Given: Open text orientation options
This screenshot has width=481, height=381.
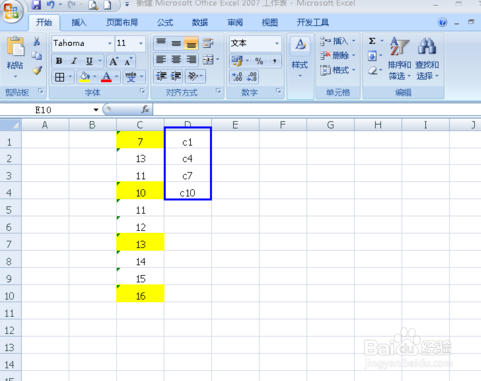Looking at the screenshot, I should click(x=195, y=76).
